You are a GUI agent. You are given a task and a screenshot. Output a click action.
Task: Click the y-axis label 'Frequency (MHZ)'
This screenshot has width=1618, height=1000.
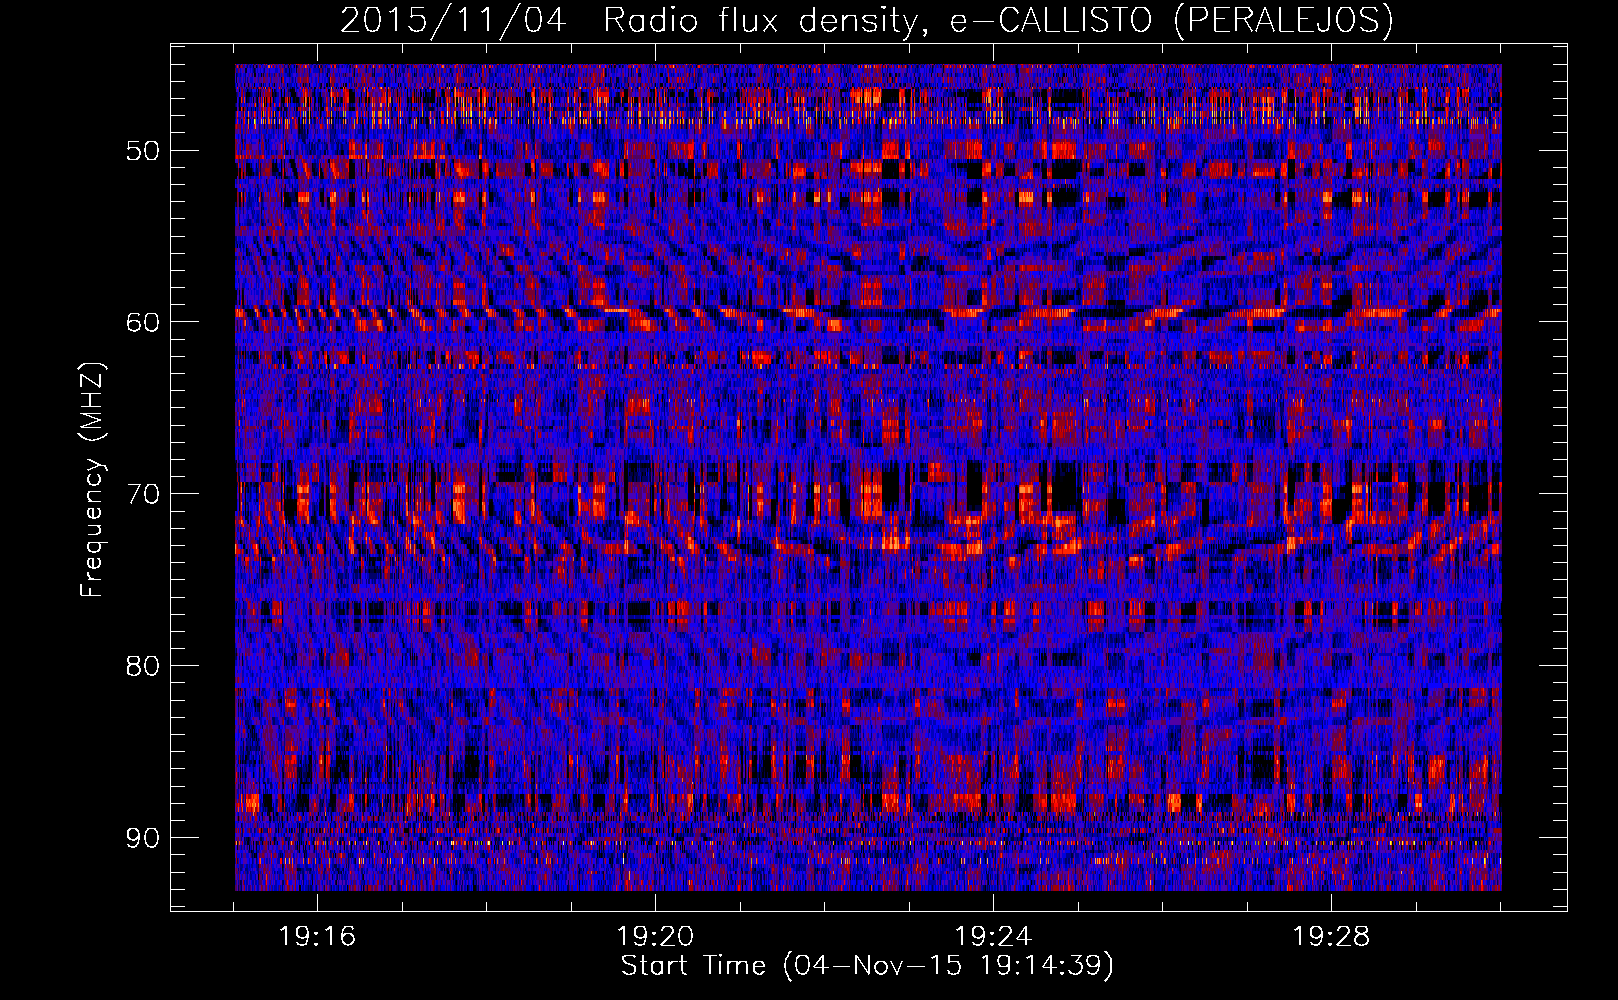click(92, 480)
